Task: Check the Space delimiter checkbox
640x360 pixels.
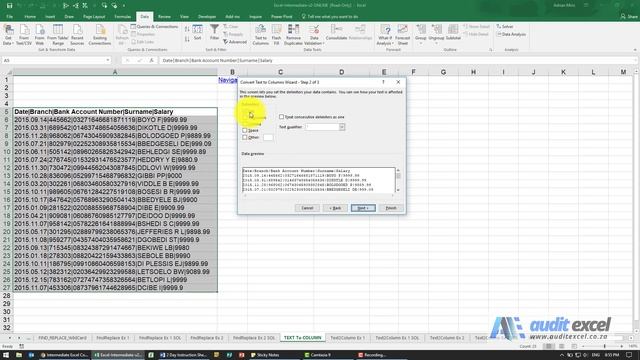Action: pos(244,130)
